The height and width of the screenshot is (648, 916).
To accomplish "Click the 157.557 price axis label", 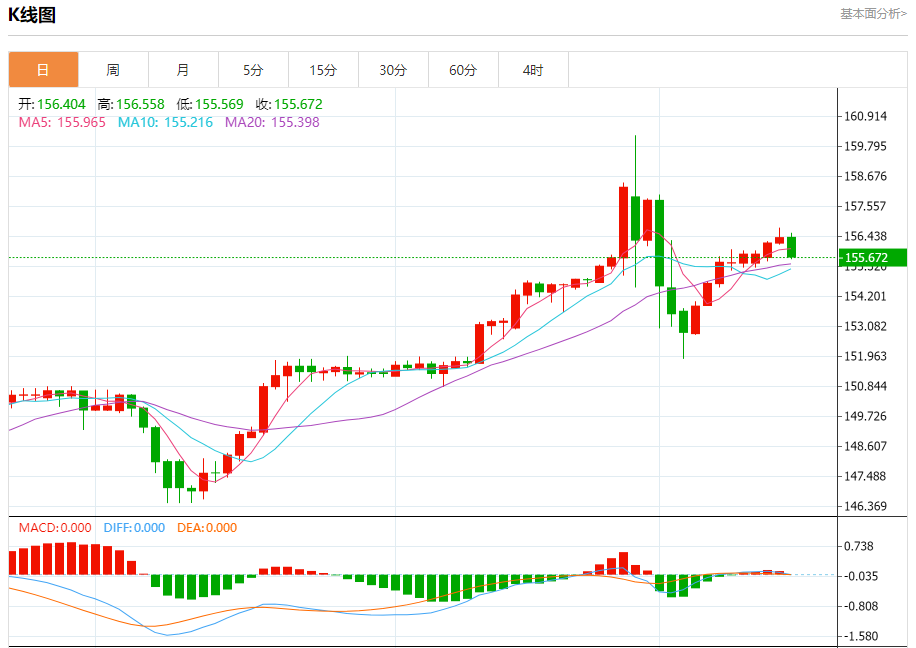I will 865,206.
